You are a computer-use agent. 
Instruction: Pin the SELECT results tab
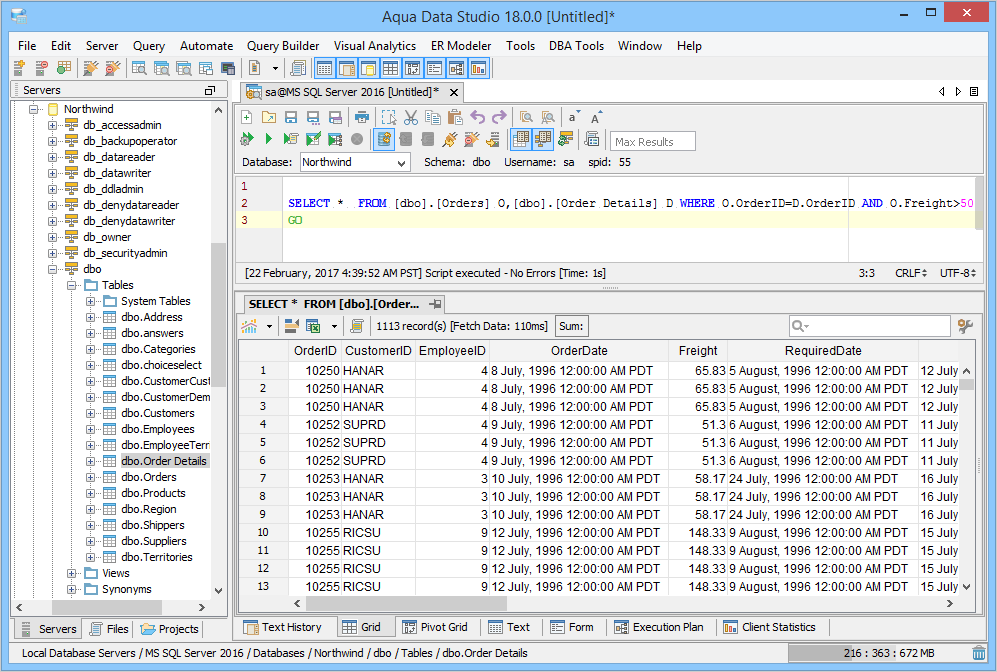[435, 304]
